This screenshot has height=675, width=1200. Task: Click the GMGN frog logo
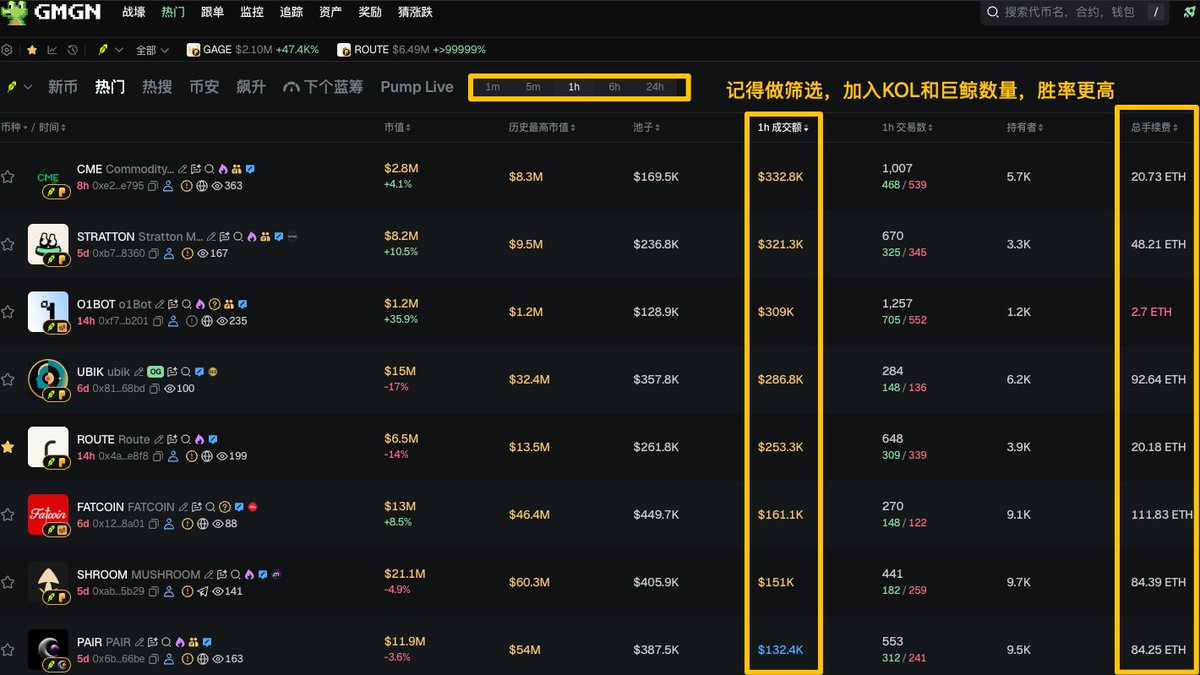pos(15,12)
